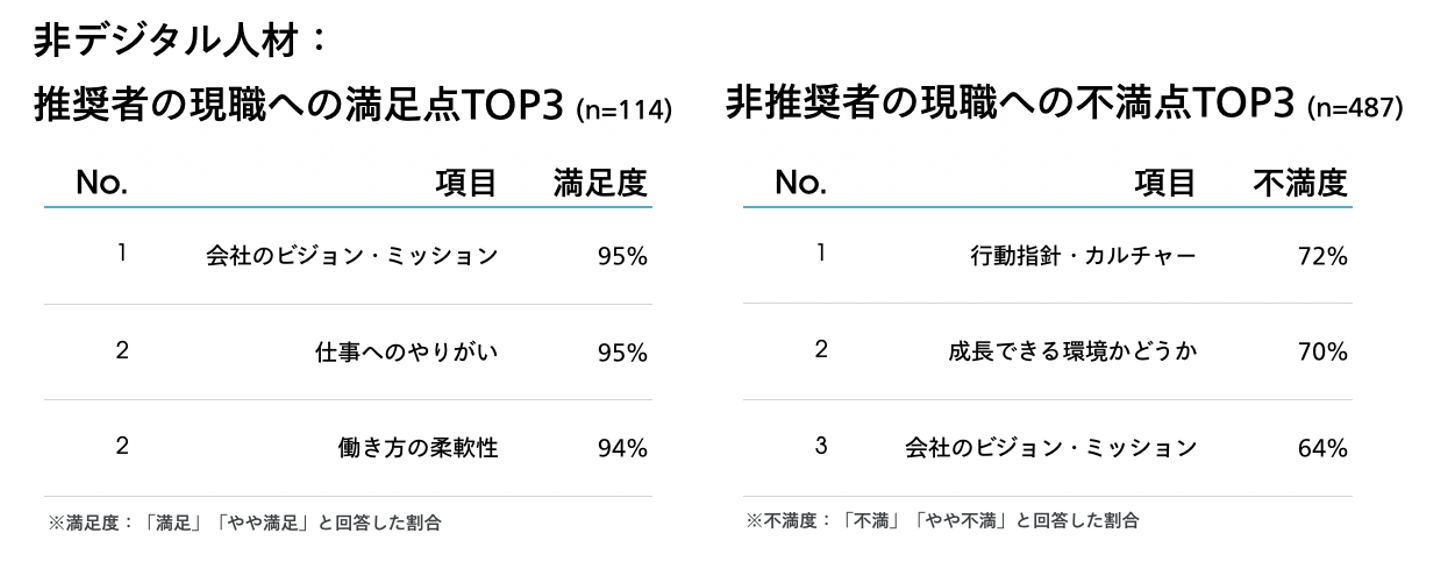Select the 不満度 column header
This screenshot has height=568, width=1440.
tap(1300, 183)
